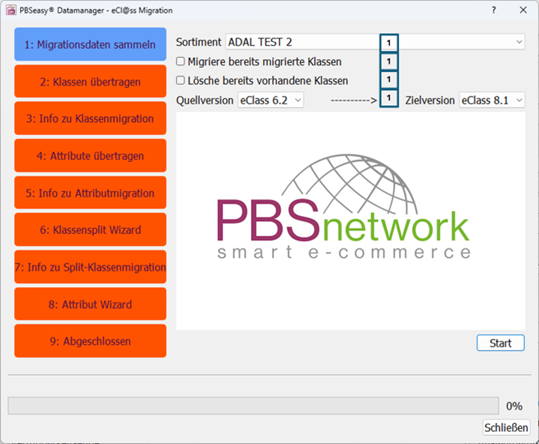Open step 8: Attribut Wizard
Image resolution: width=539 pixels, height=444 pixels.
click(90, 304)
